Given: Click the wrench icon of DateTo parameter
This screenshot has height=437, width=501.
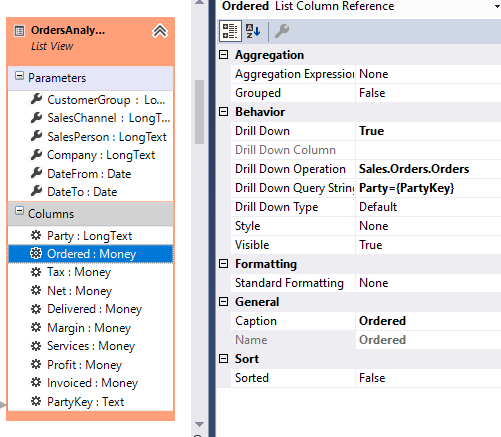Looking at the screenshot, I should [x=36, y=191].
